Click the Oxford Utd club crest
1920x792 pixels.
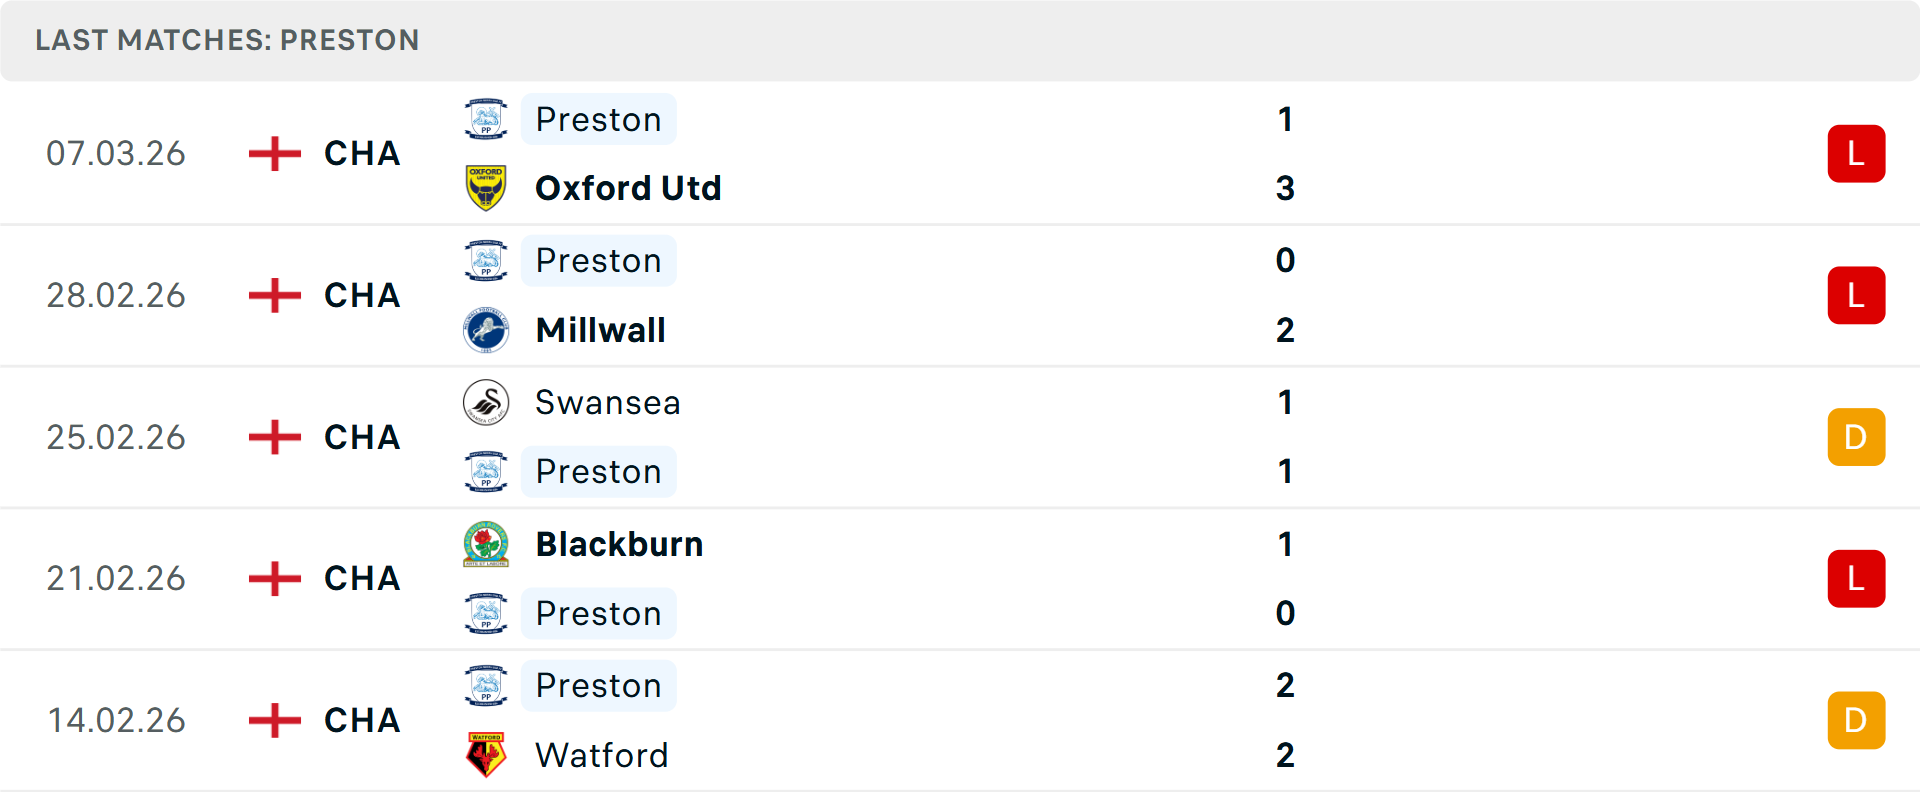pyautogui.click(x=486, y=188)
